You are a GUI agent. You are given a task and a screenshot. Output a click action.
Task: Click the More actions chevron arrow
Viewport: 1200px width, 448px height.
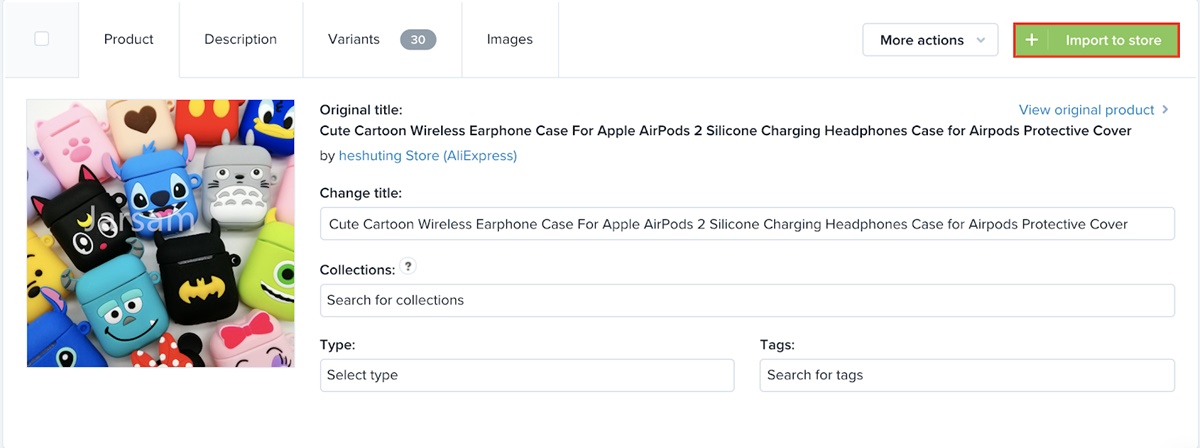coord(981,41)
